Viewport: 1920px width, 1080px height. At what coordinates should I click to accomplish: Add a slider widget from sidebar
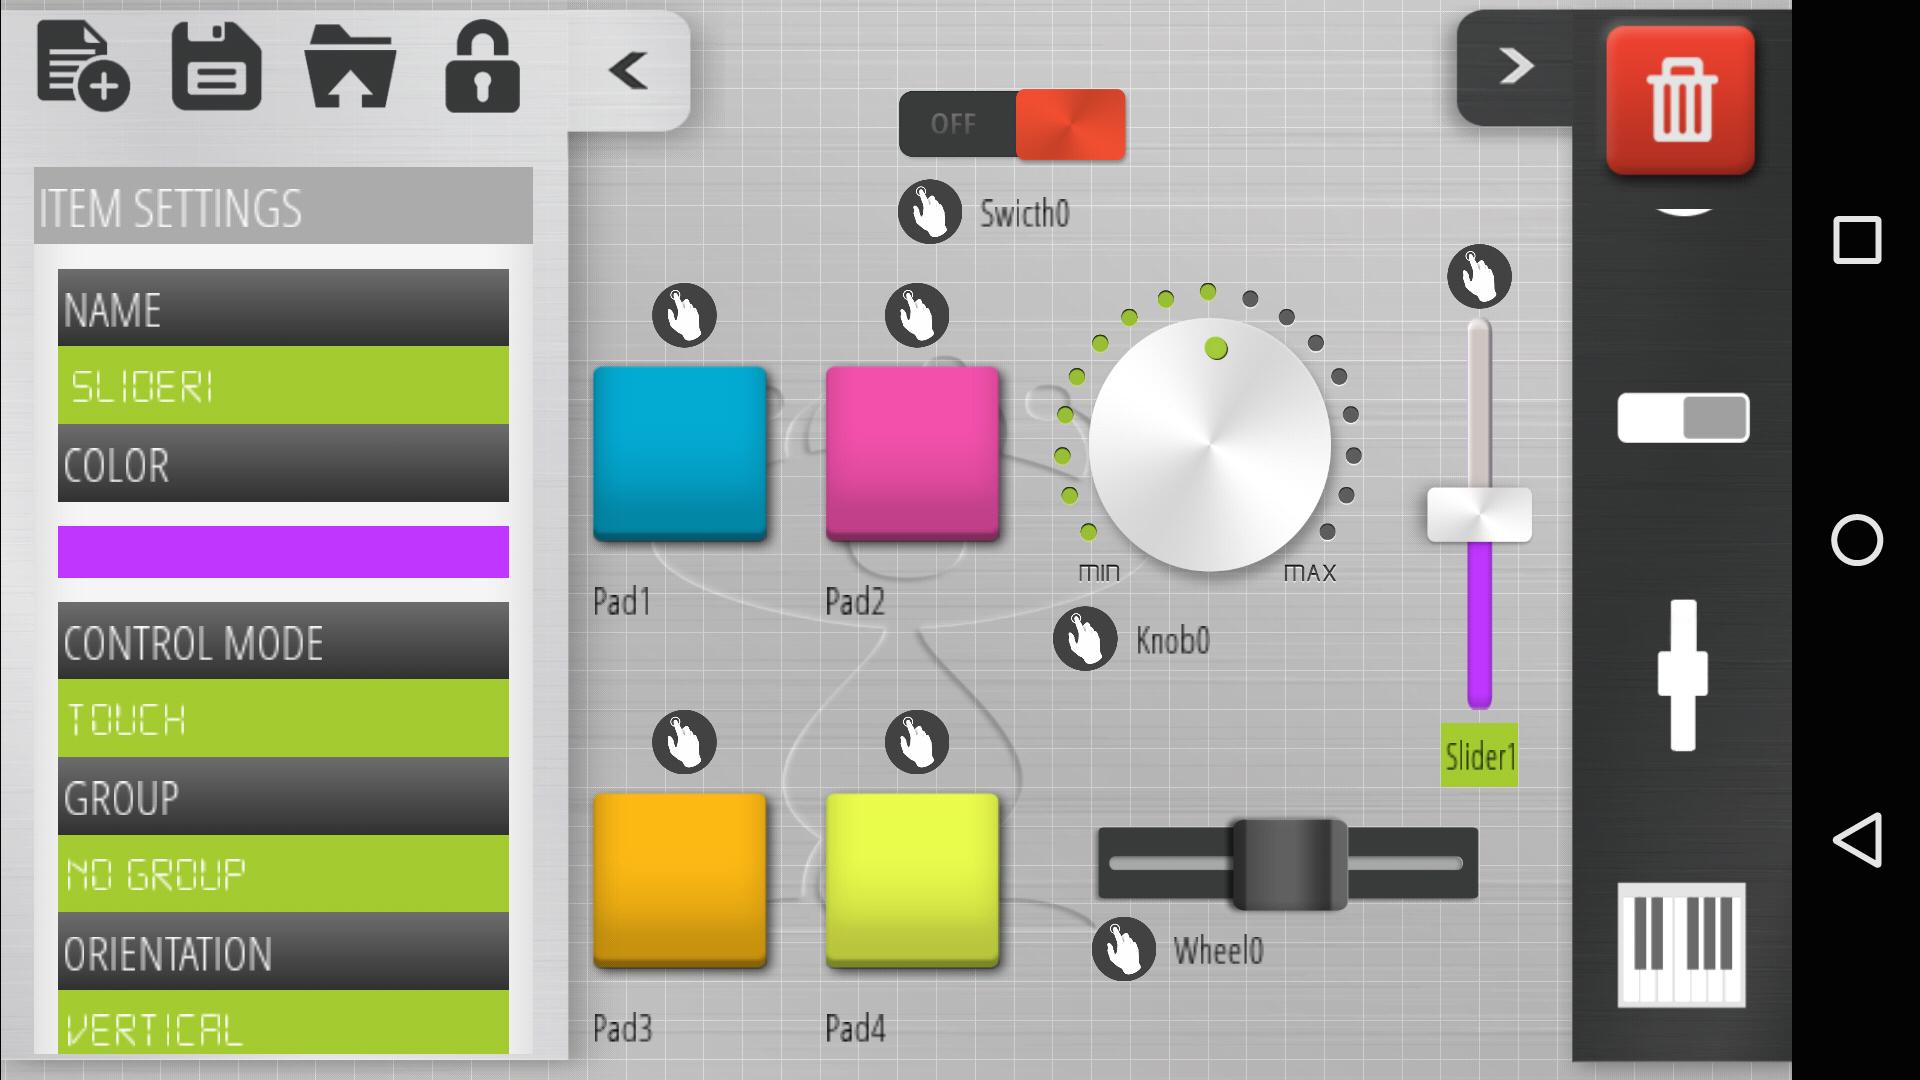coord(1683,675)
